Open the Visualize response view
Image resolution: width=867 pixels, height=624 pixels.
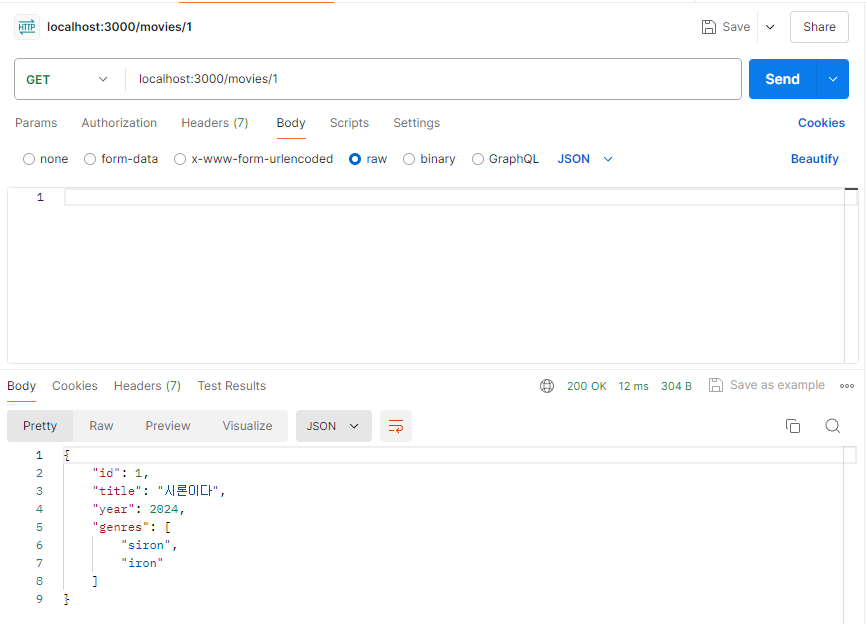click(x=247, y=426)
